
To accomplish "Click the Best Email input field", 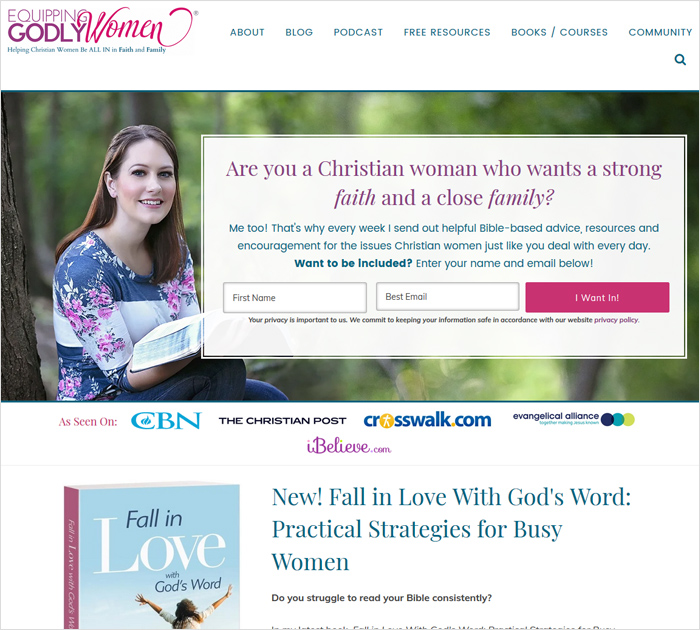I will [447, 296].
